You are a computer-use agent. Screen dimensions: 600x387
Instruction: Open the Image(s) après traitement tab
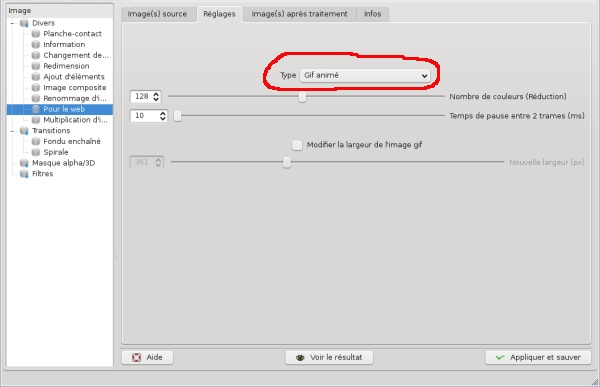(x=299, y=14)
